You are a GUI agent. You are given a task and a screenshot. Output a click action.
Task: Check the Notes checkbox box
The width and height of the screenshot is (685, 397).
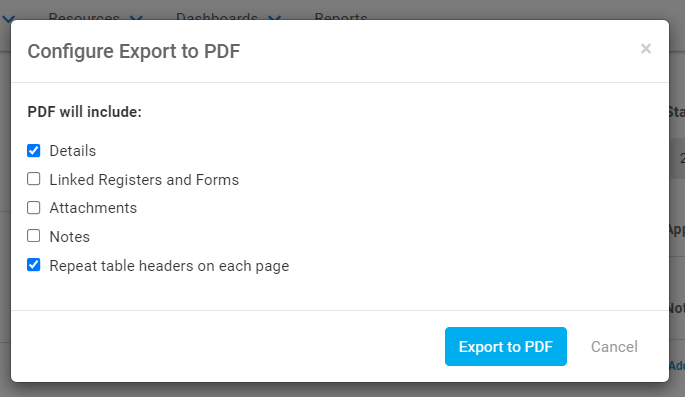pyautogui.click(x=34, y=236)
